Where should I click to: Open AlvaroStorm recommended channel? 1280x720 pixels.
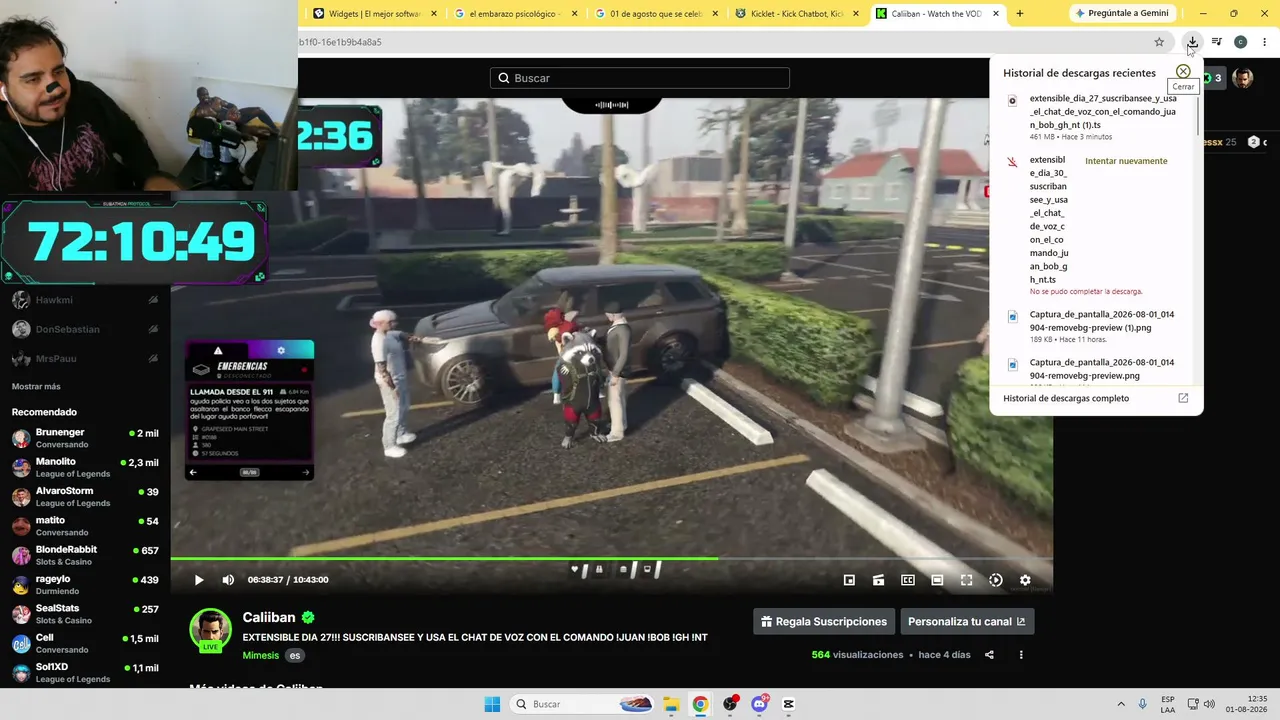click(x=85, y=497)
